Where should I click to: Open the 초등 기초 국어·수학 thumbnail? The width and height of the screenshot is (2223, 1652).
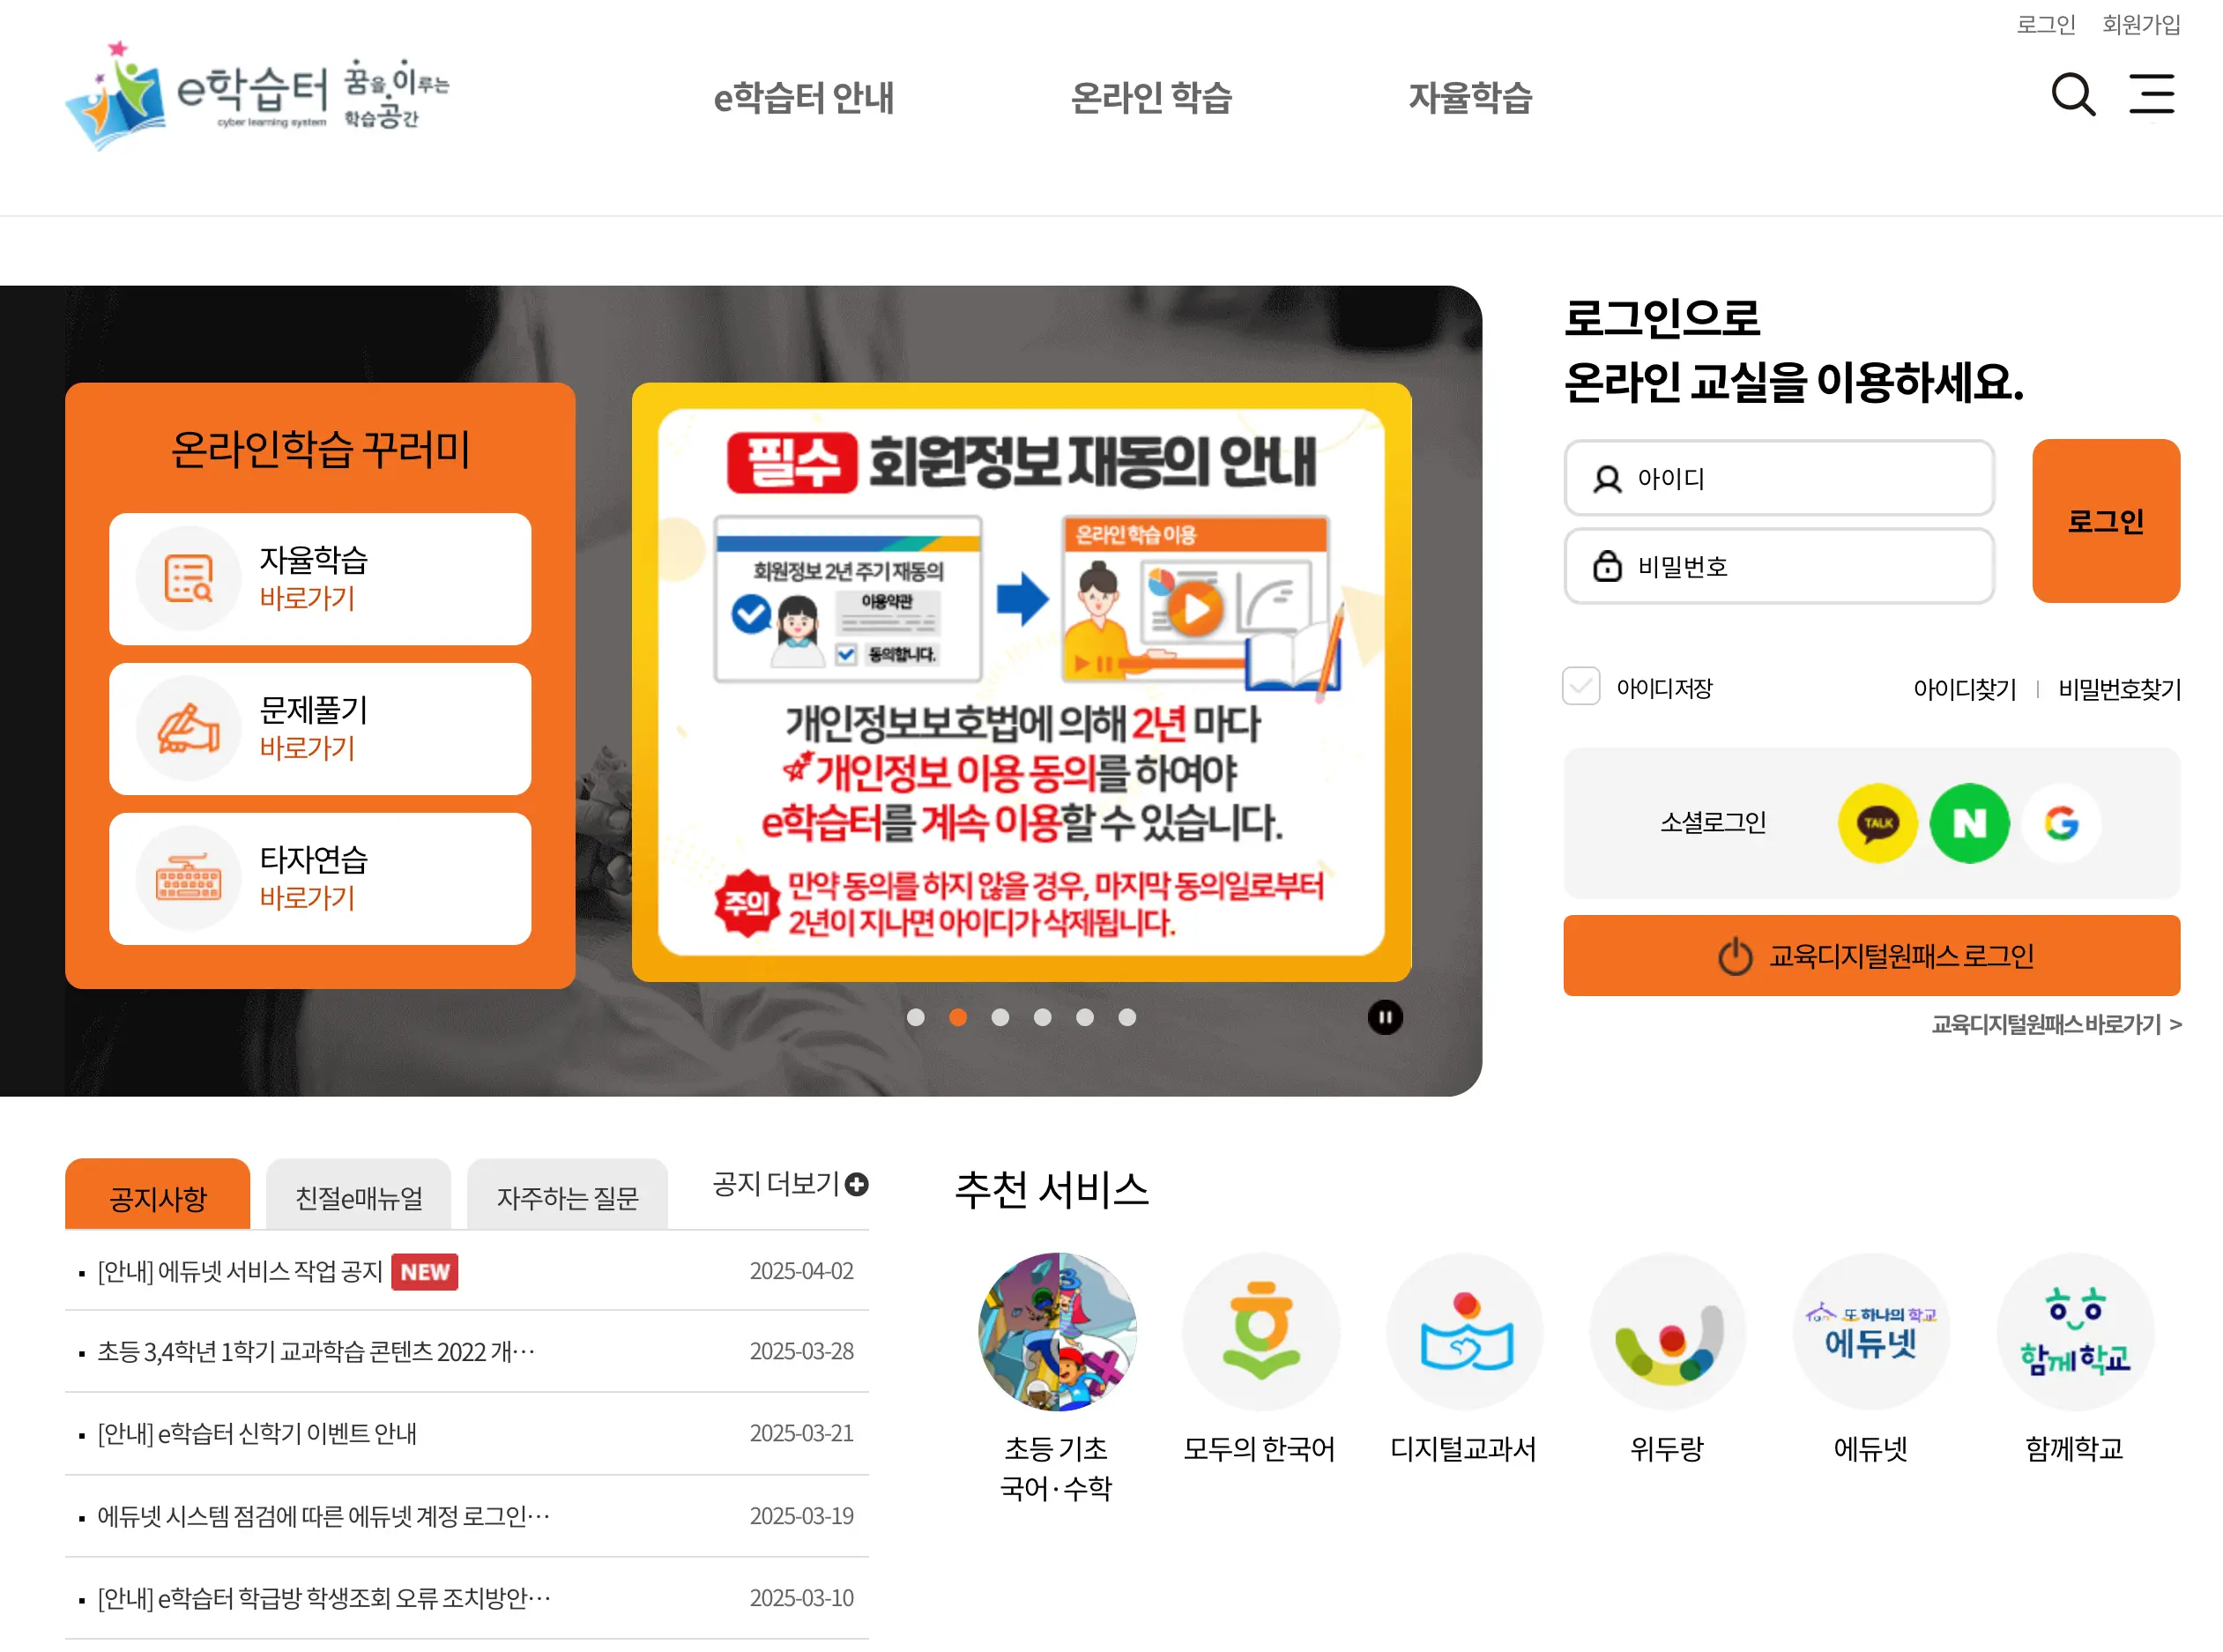pyautogui.click(x=1059, y=1333)
